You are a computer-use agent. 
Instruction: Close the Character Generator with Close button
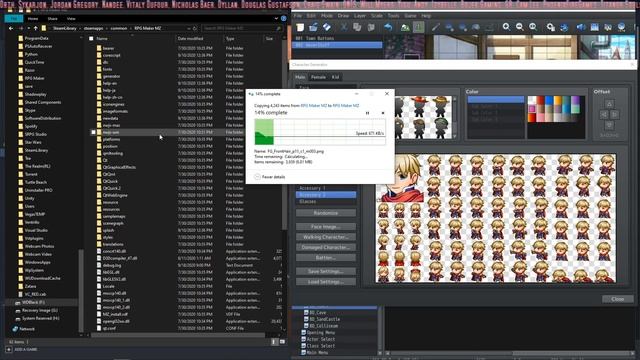[618, 299]
